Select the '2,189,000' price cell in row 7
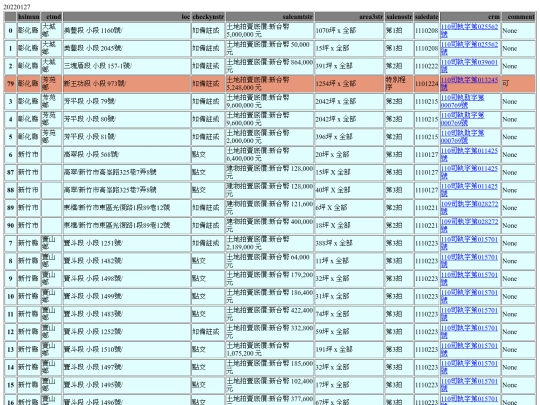540x405 pixels. 270,243
